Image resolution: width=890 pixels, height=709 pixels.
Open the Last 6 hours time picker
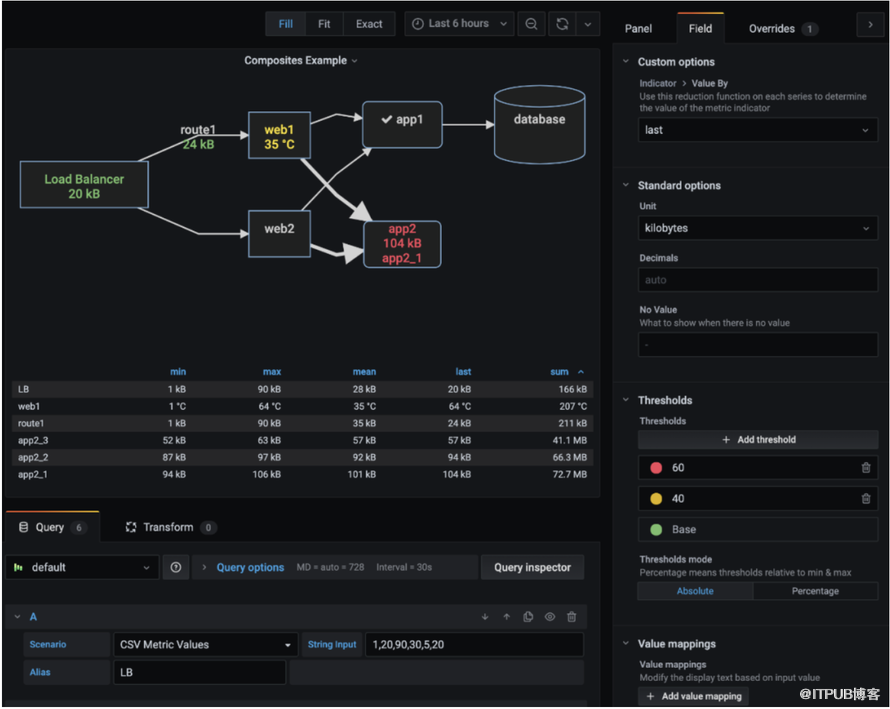(459, 24)
